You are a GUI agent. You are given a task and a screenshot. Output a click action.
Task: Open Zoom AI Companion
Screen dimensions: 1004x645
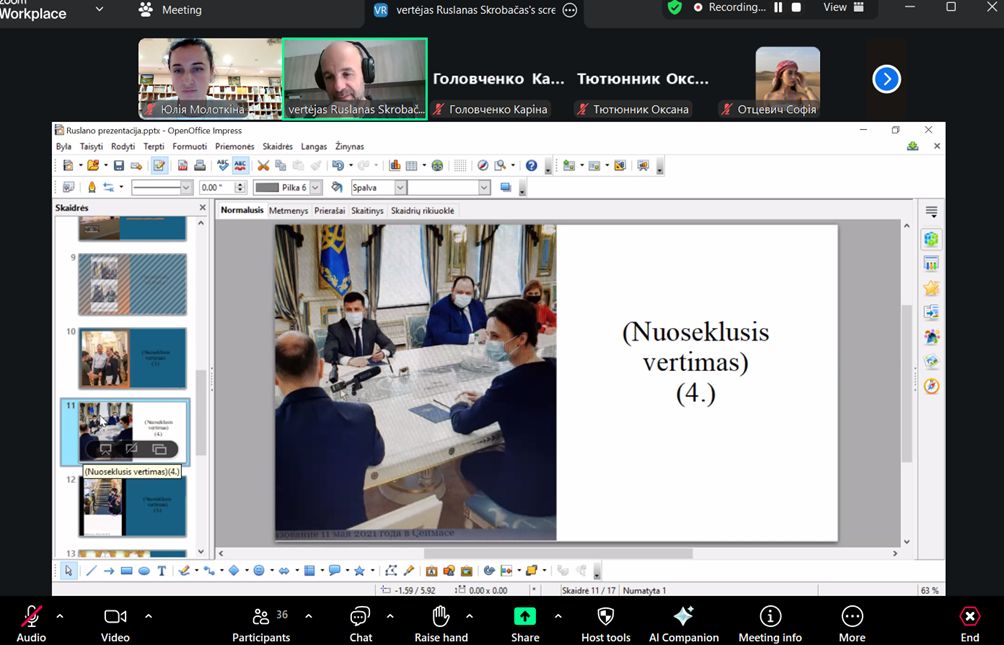pyautogui.click(x=683, y=623)
